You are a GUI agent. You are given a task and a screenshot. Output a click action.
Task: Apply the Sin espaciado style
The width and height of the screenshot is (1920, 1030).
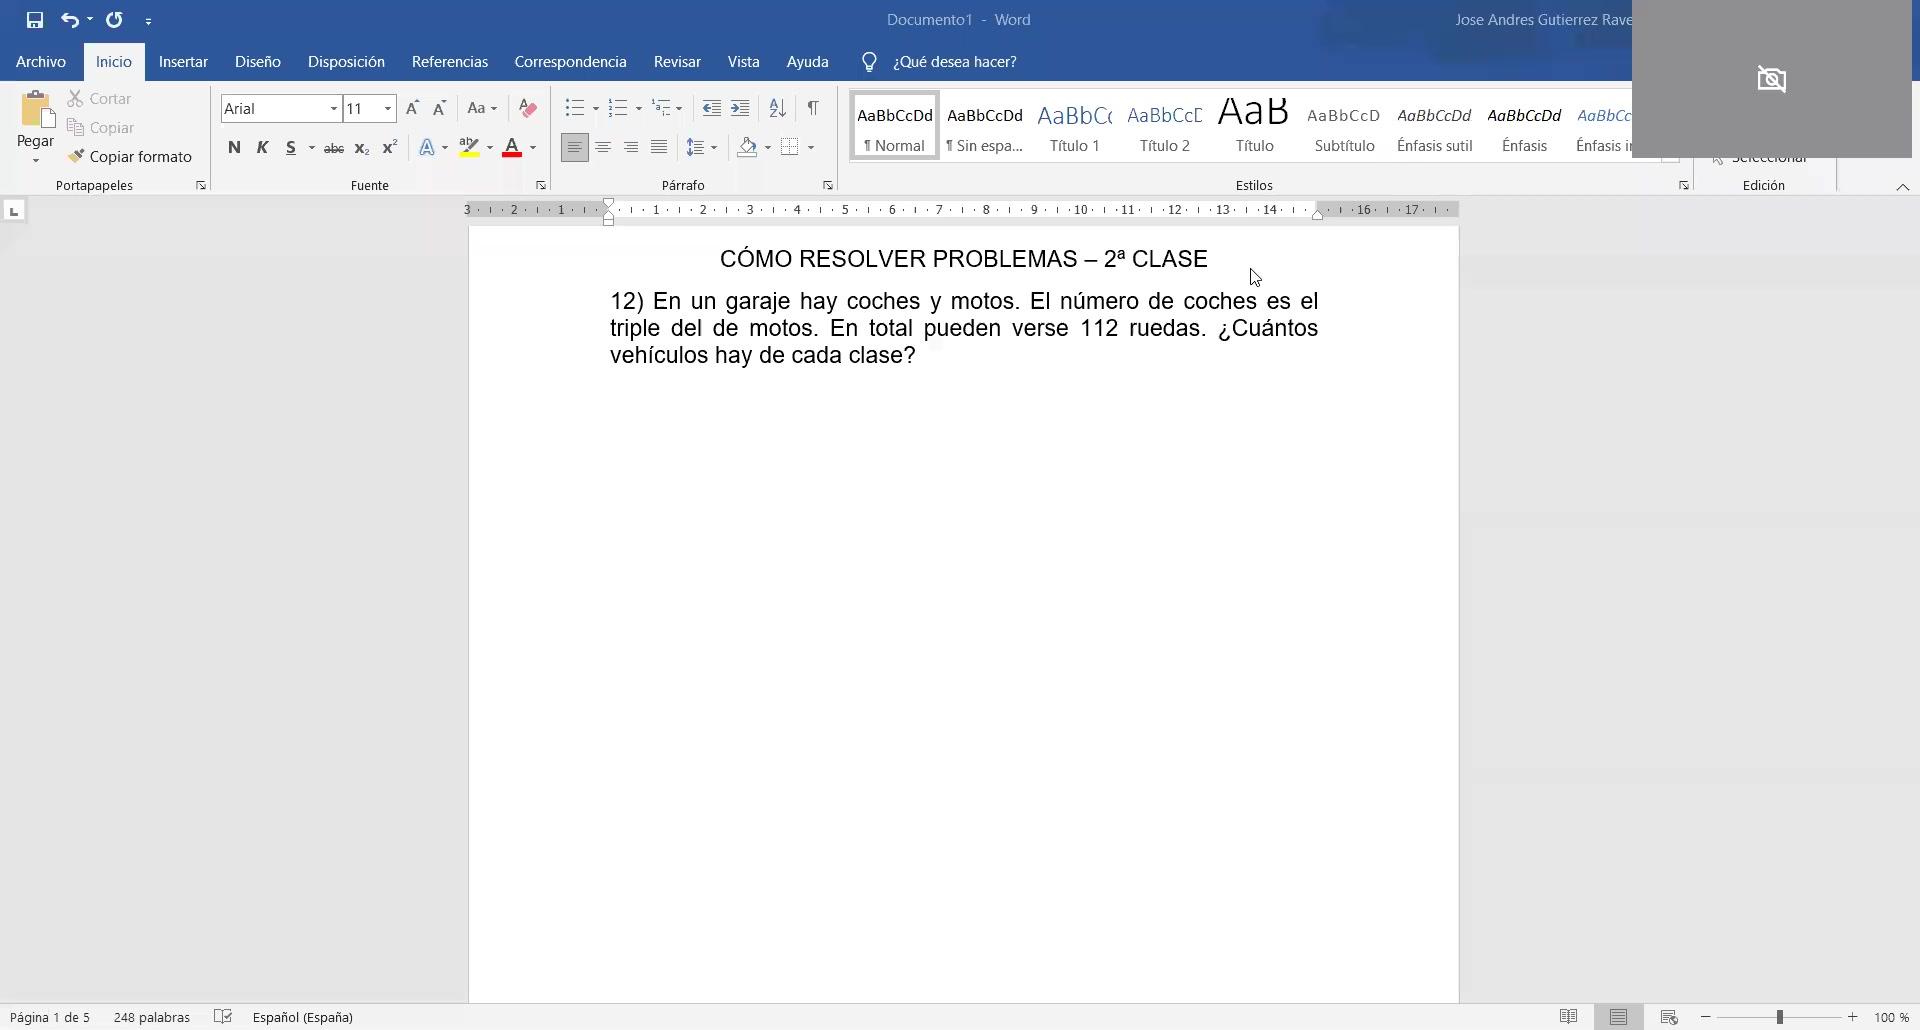click(985, 126)
